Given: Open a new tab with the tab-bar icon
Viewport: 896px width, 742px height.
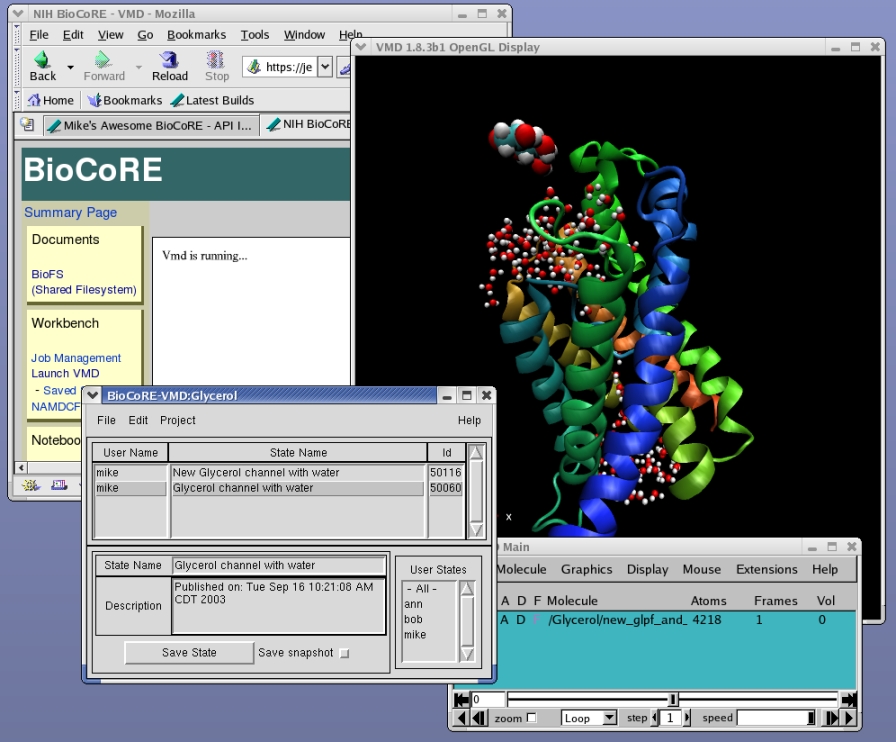Looking at the screenshot, I should point(27,125).
